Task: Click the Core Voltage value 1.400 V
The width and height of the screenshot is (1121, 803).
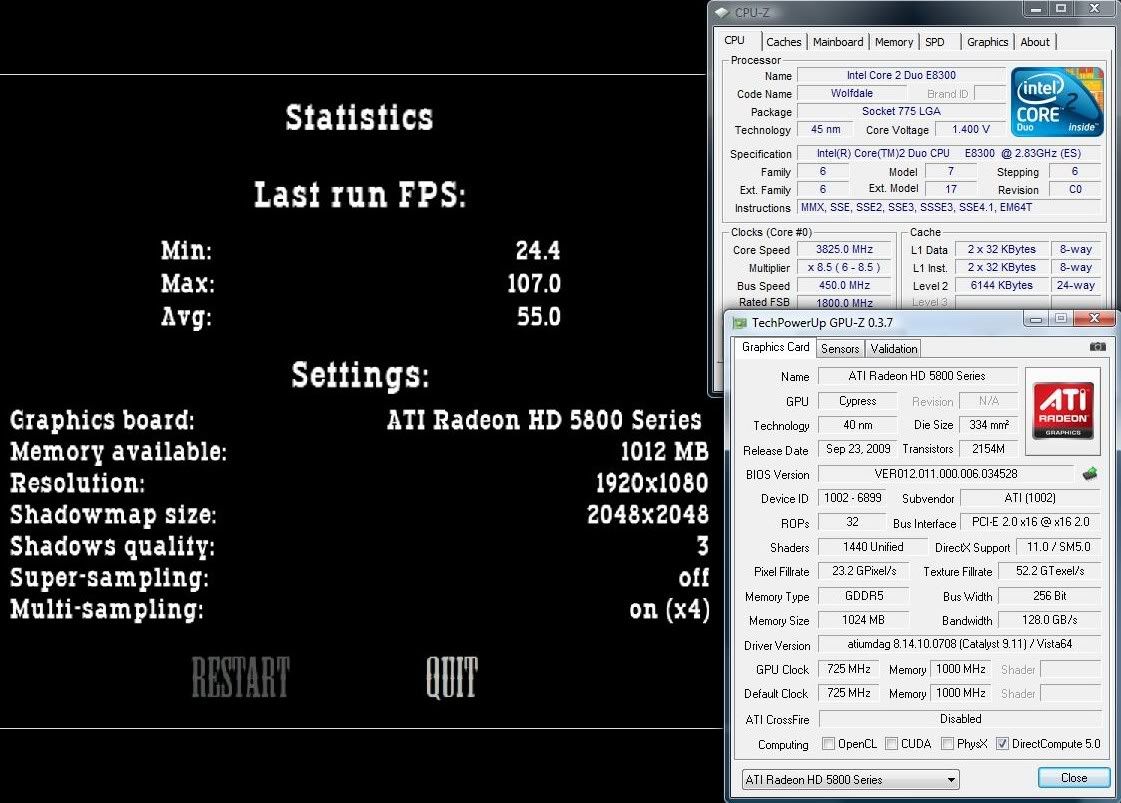Action: 971,129
